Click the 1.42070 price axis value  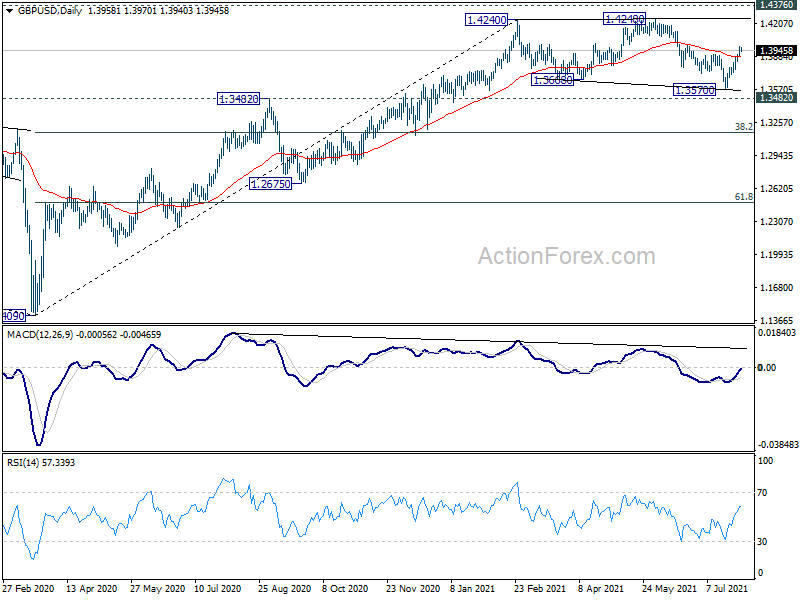777,23
